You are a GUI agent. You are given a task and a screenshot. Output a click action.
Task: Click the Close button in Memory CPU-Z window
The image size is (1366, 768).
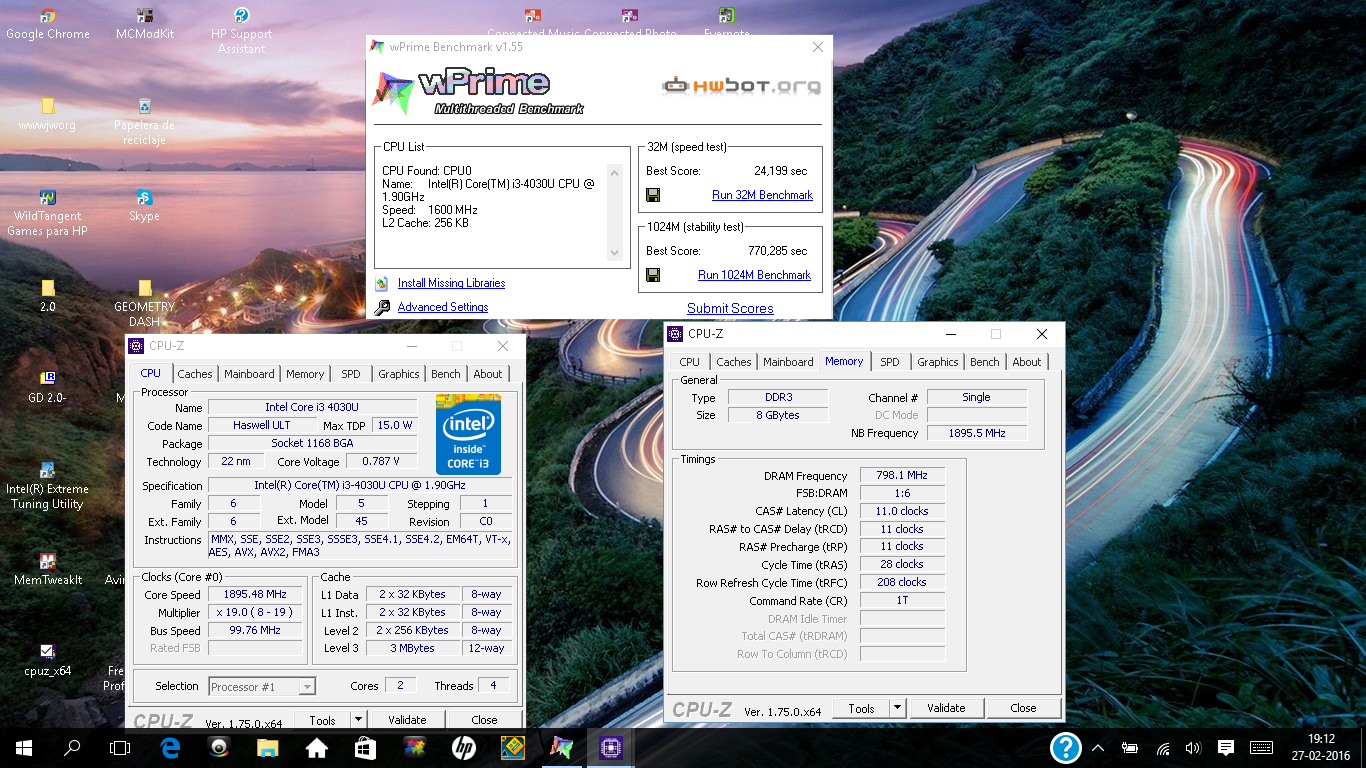(x=1023, y=708)
